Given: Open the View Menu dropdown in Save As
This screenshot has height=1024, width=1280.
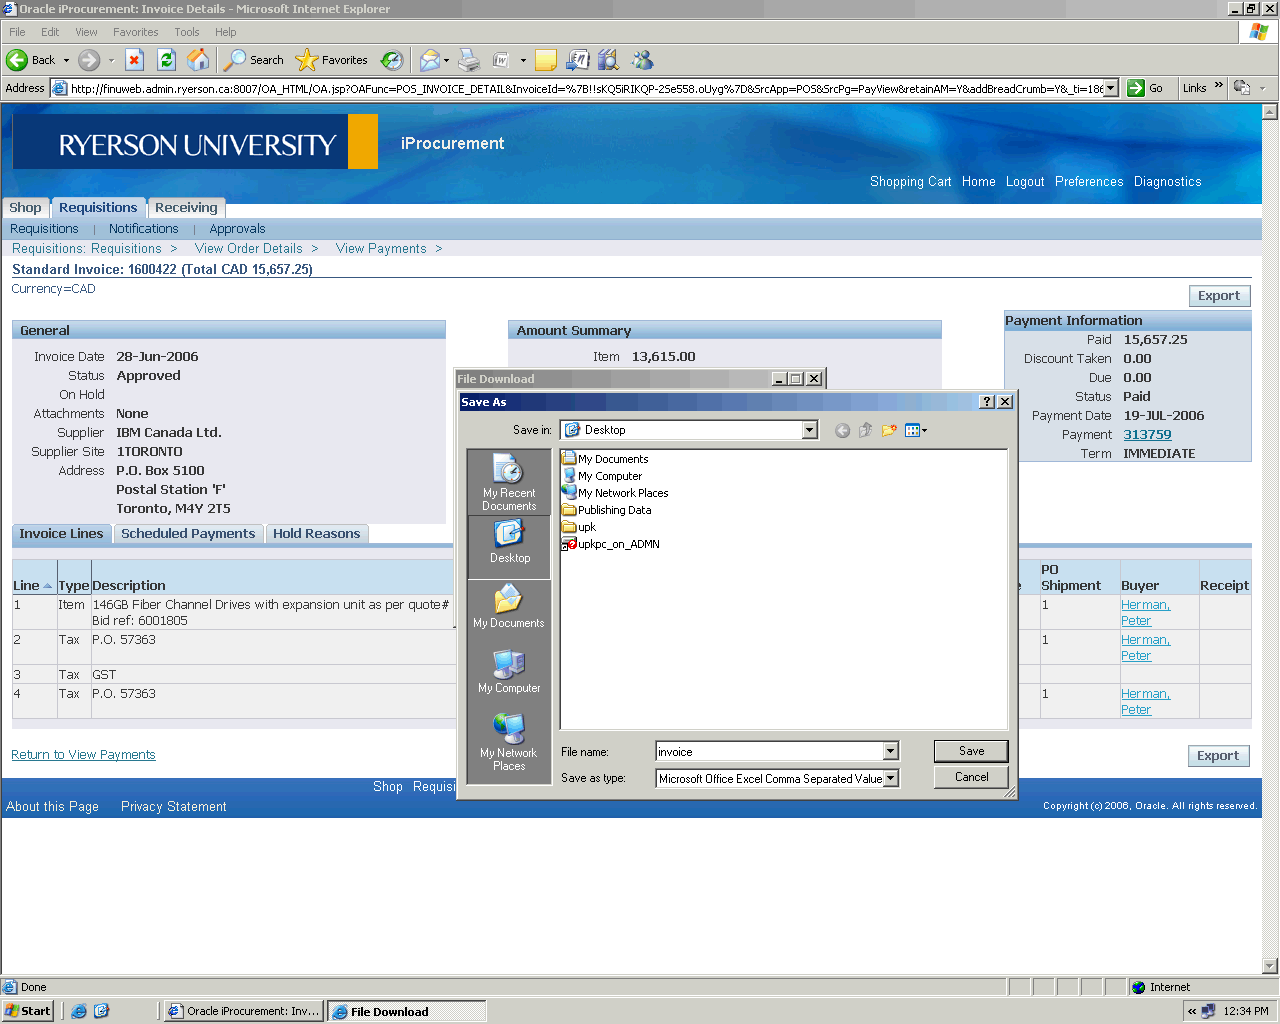Looking at the screenshot, I should tap(916, 430).
